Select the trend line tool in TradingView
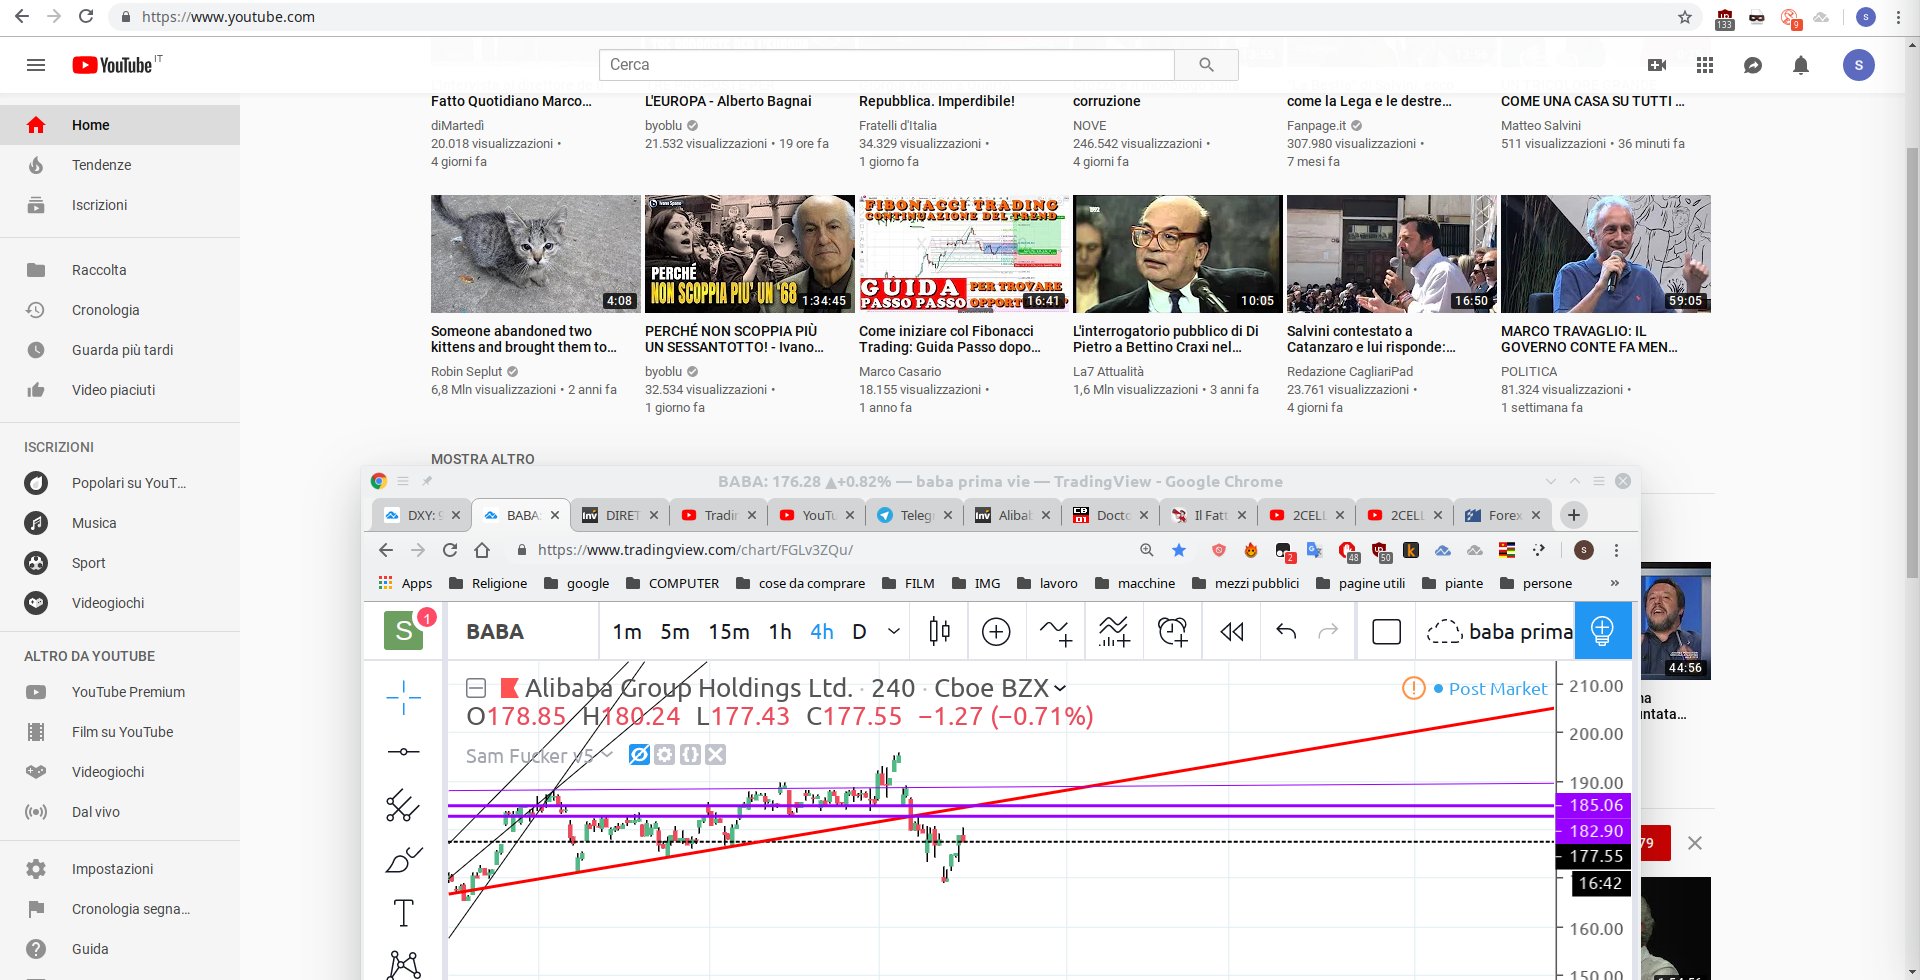Image resolution: width=1920 pixels, height=980 pixels. (x=404, y=751)
